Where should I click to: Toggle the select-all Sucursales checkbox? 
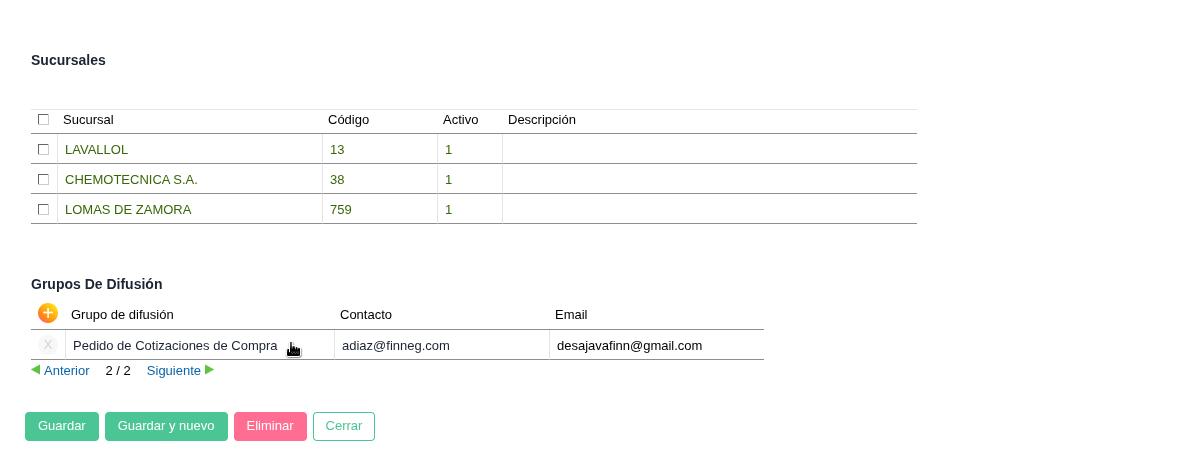(43, 120)
